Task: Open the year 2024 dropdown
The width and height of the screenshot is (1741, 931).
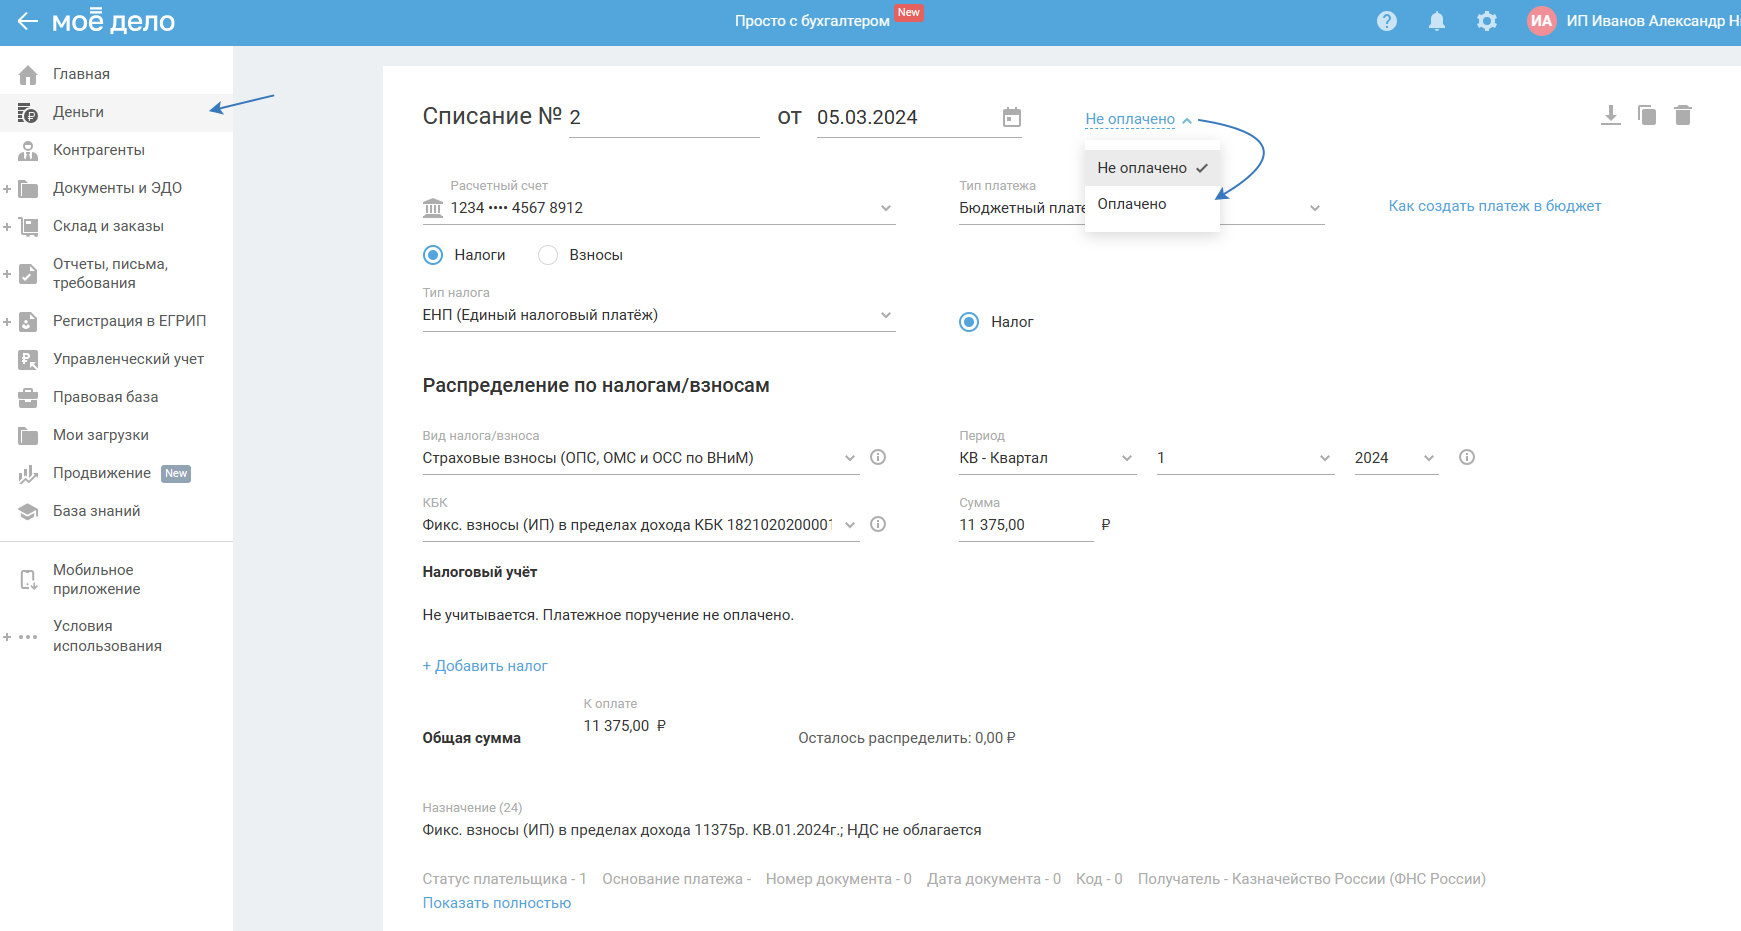Action: pyautogui.click(x=1397, y=458)
